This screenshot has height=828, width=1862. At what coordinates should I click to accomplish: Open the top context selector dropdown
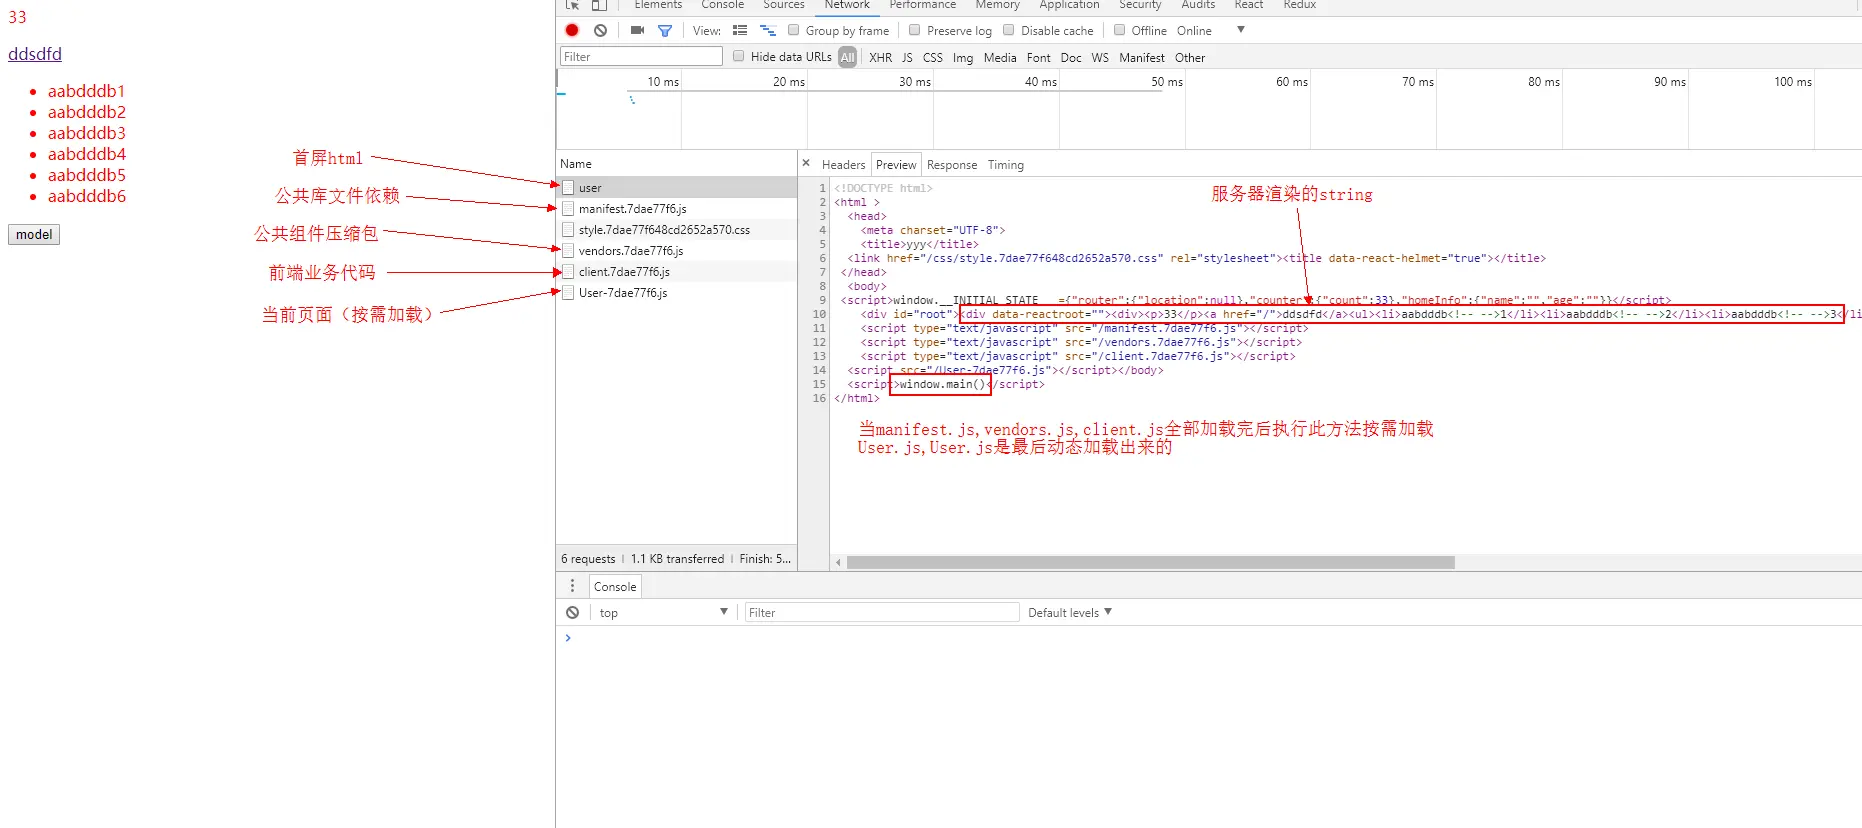[x=663, y=612]
